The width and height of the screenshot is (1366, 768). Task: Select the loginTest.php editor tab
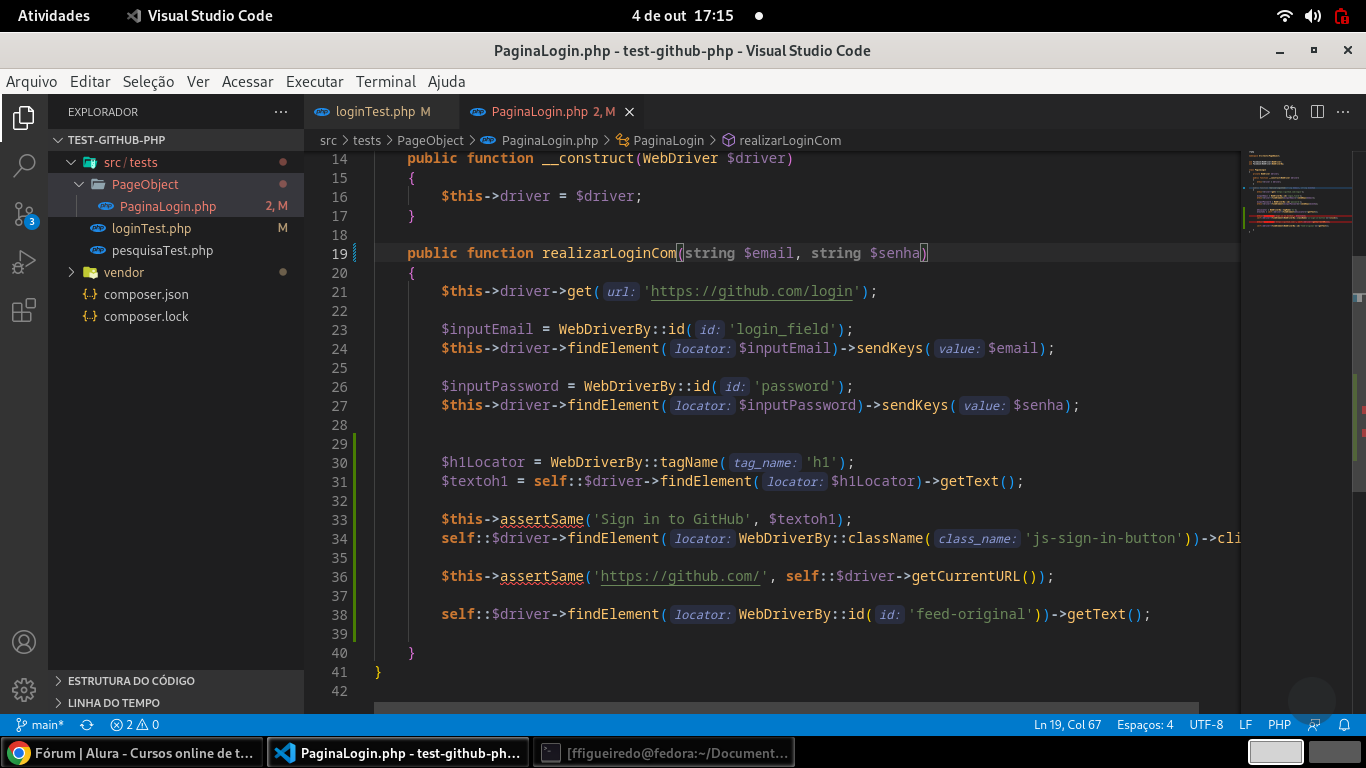(382, 112)
